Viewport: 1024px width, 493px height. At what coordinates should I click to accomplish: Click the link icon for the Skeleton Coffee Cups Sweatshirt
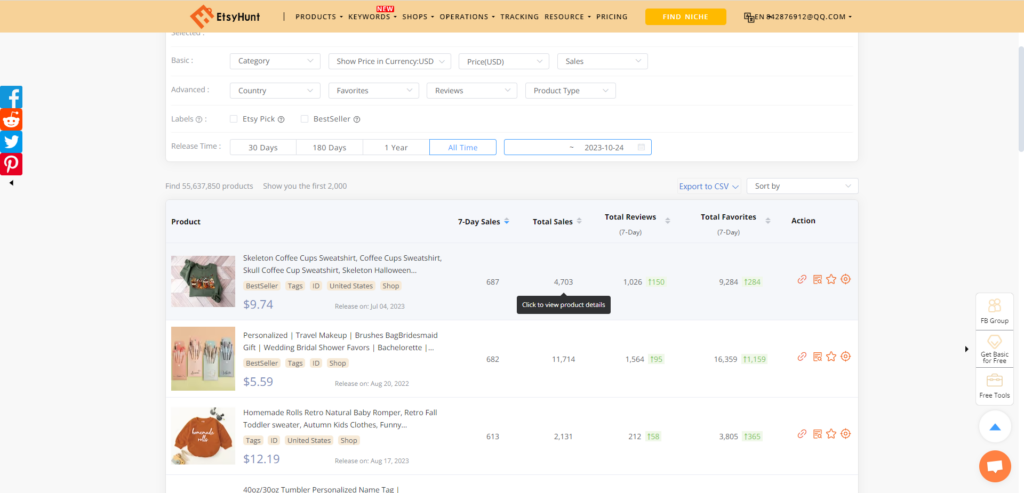(x=802, y=280)
